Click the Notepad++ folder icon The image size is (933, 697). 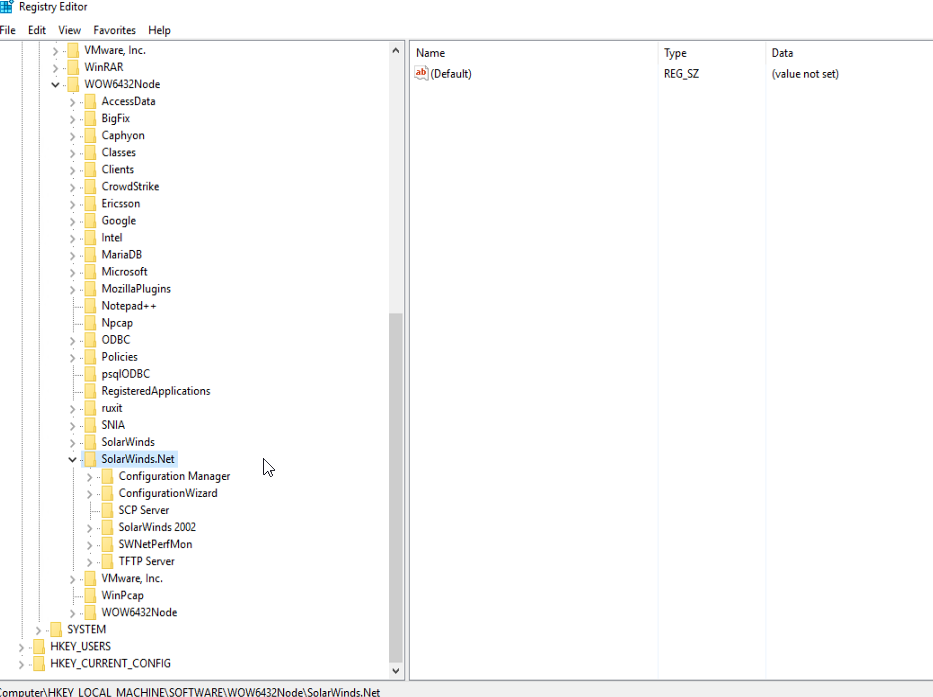coord(90,306)
